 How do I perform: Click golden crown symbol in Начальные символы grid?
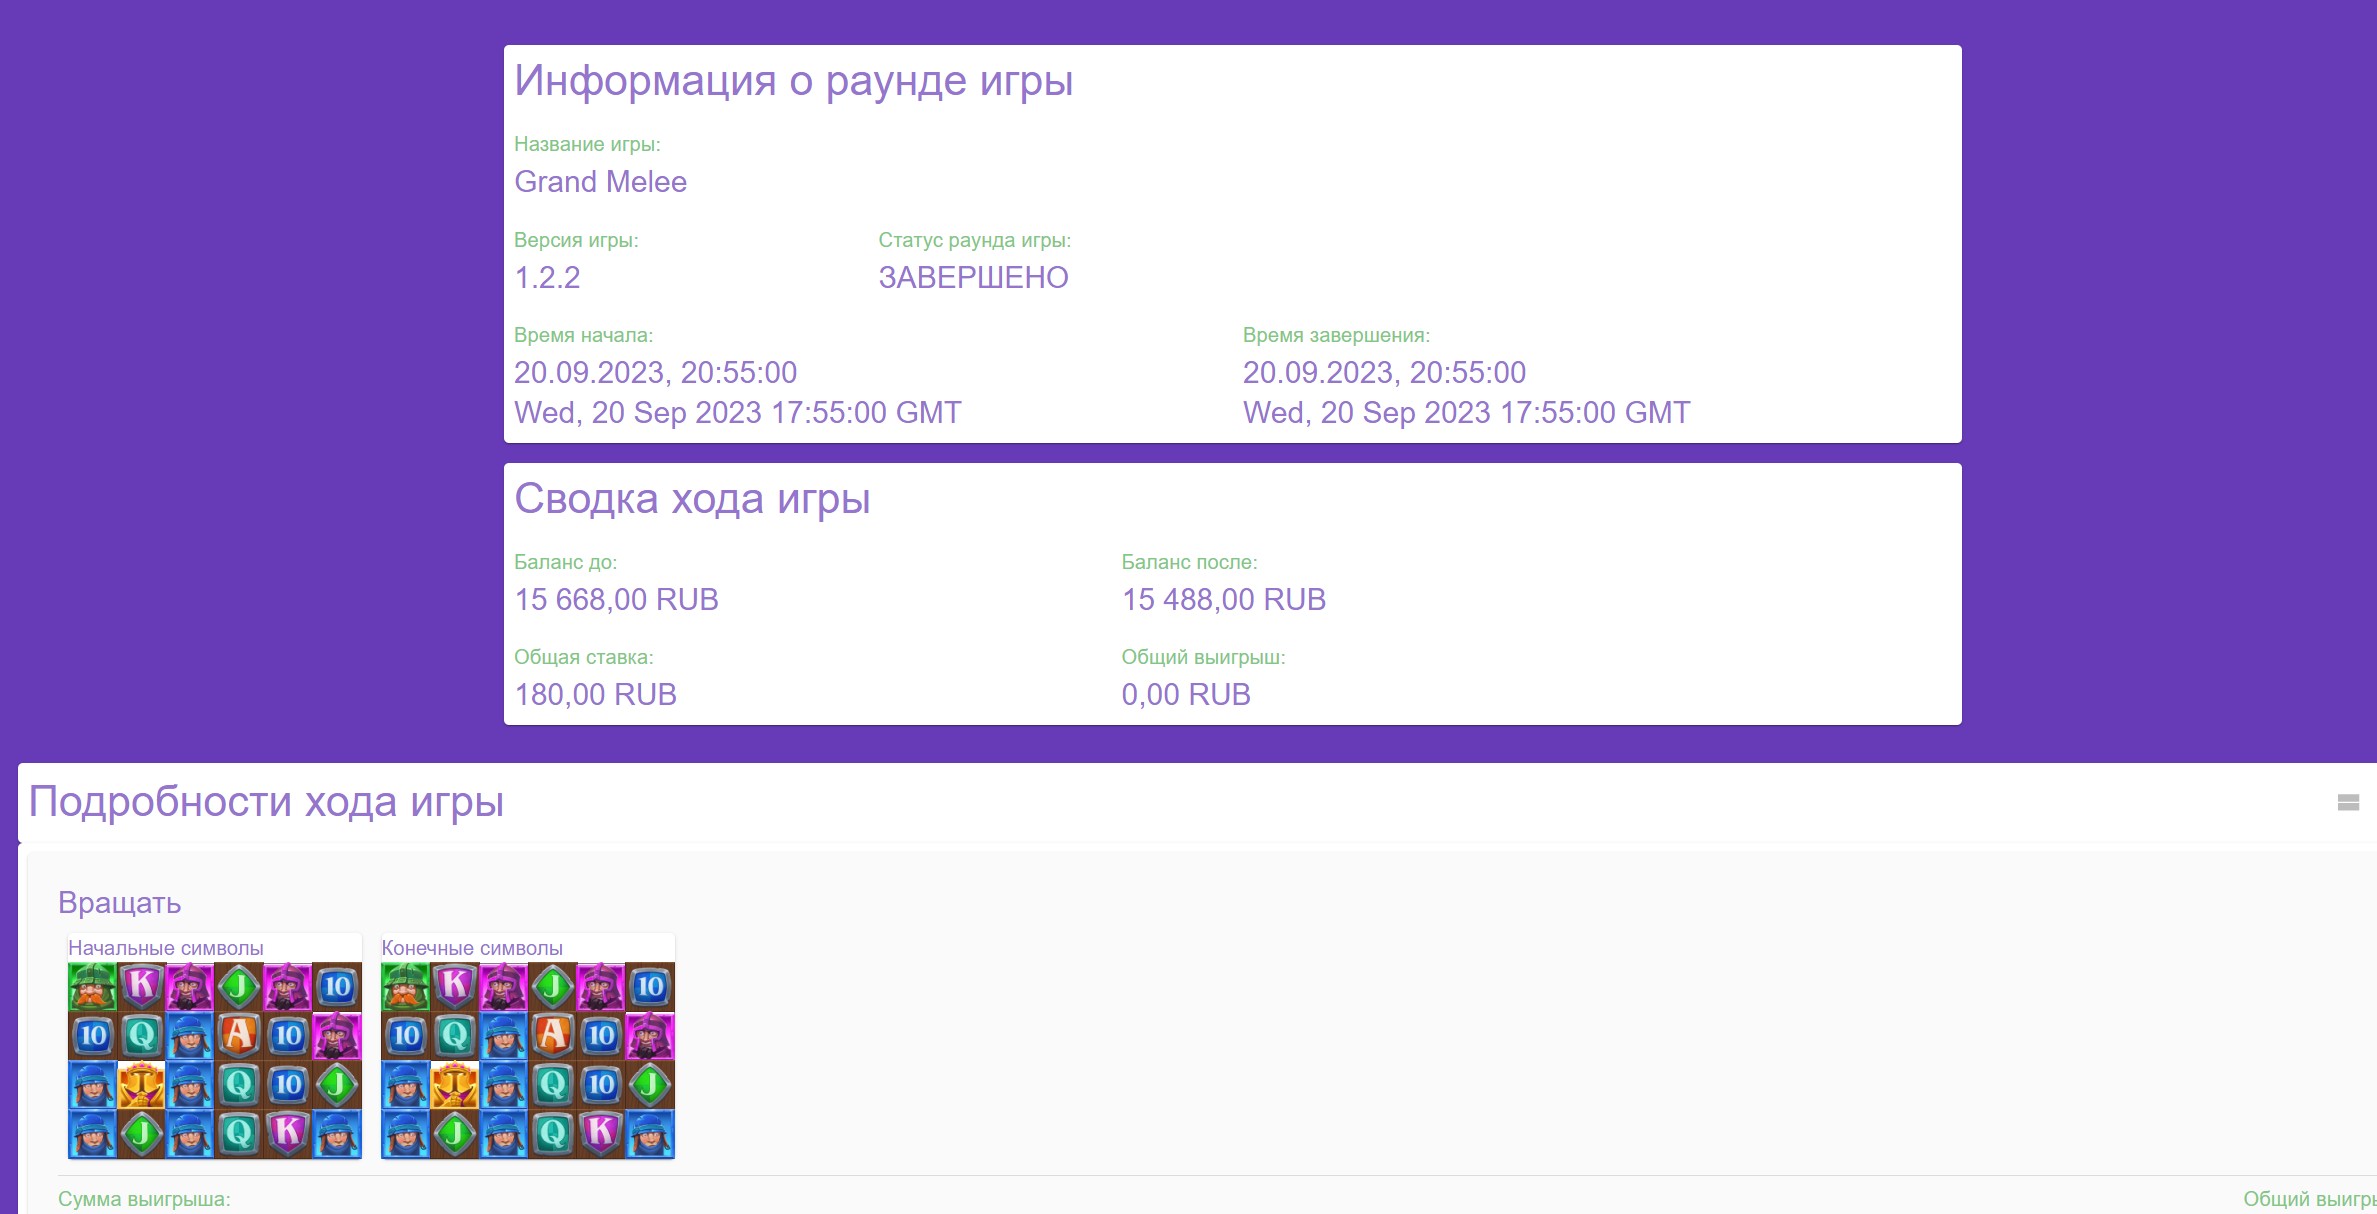click(x=141, y=1084)
